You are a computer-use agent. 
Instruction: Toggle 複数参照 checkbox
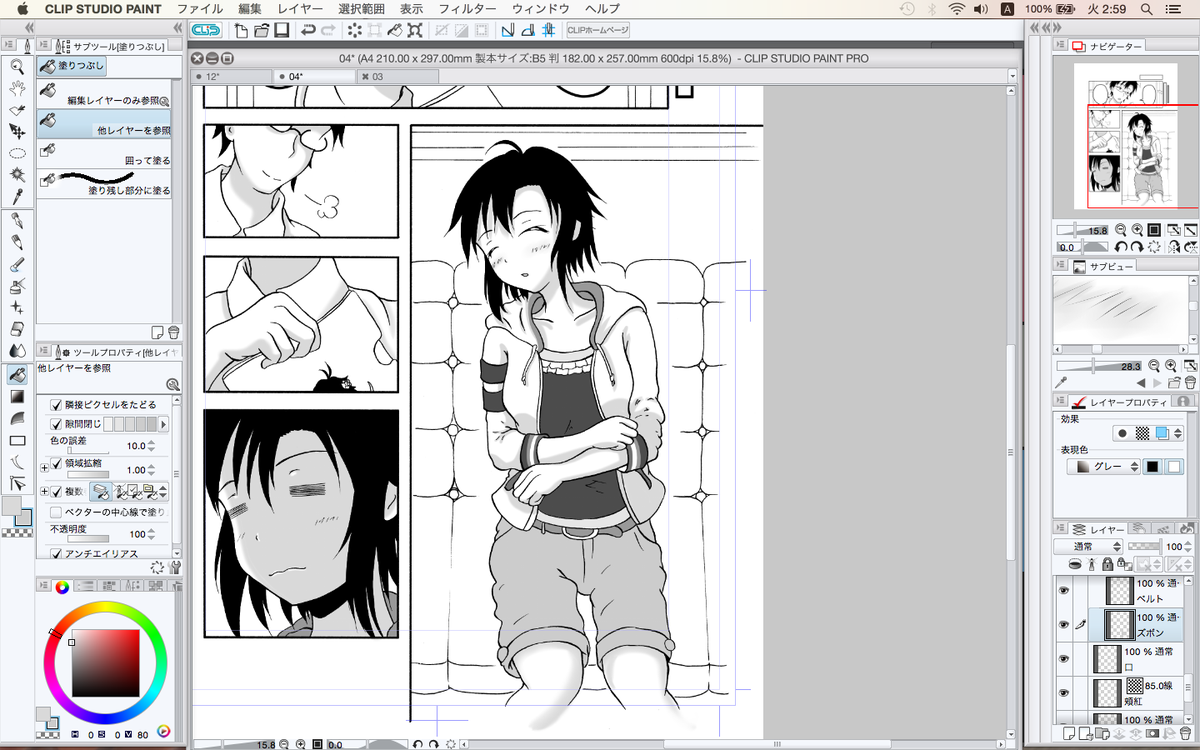click(56, 491)
